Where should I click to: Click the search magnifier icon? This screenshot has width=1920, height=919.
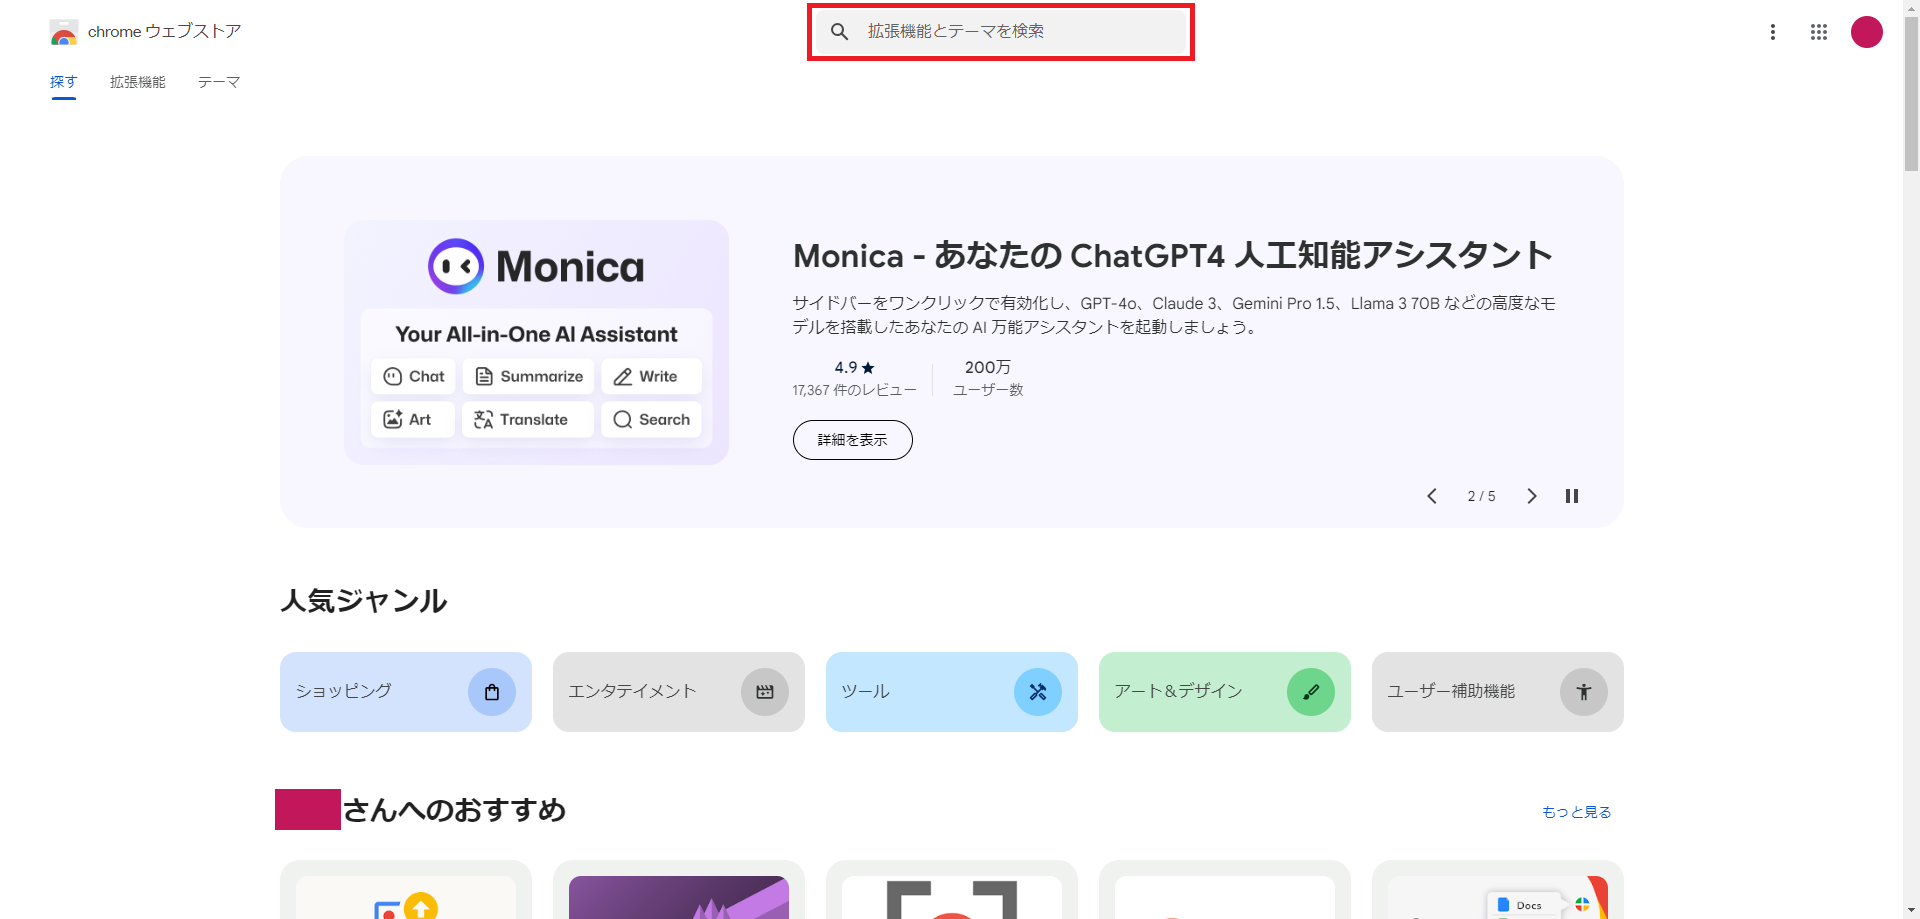point(840,32)
